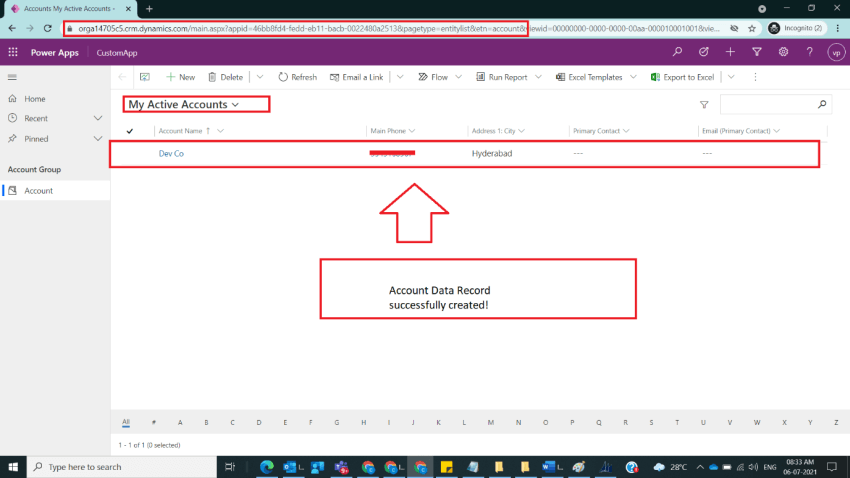This screenshot has height=478, width=850.
Task: Open the Email a Link dropdown arrow
Action: click(400, 77)
